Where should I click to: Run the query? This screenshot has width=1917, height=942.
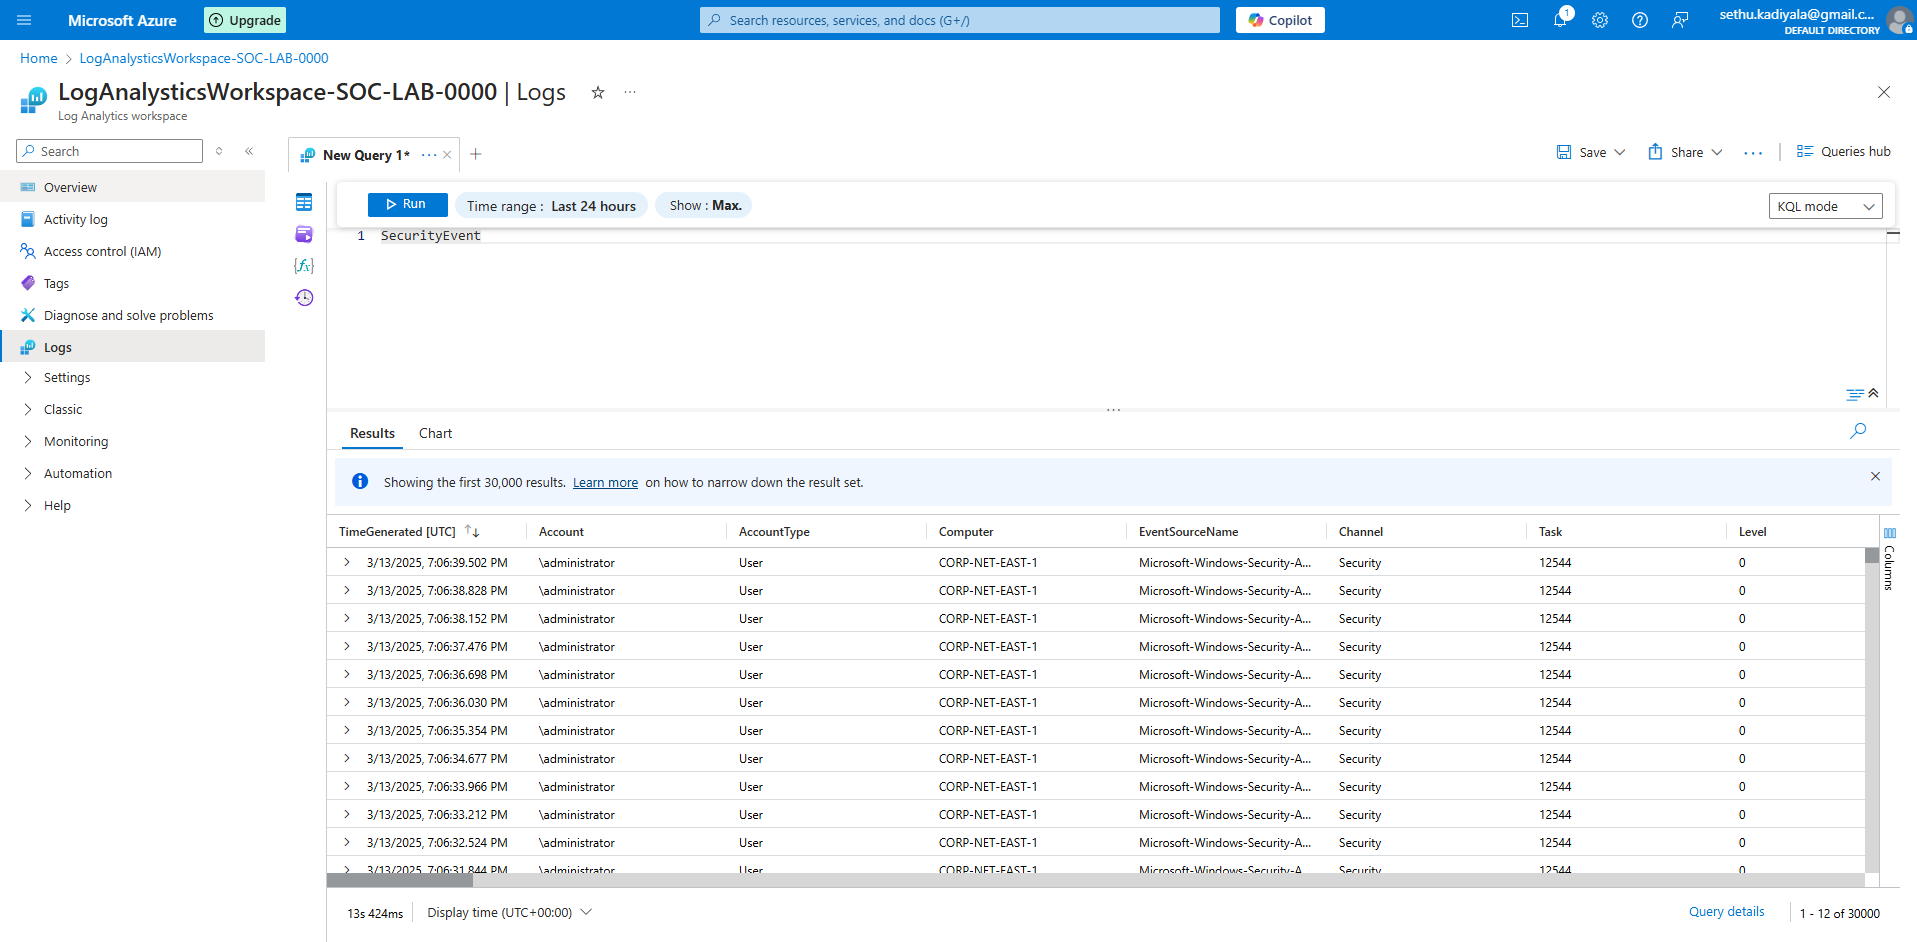tap(407, 204)
